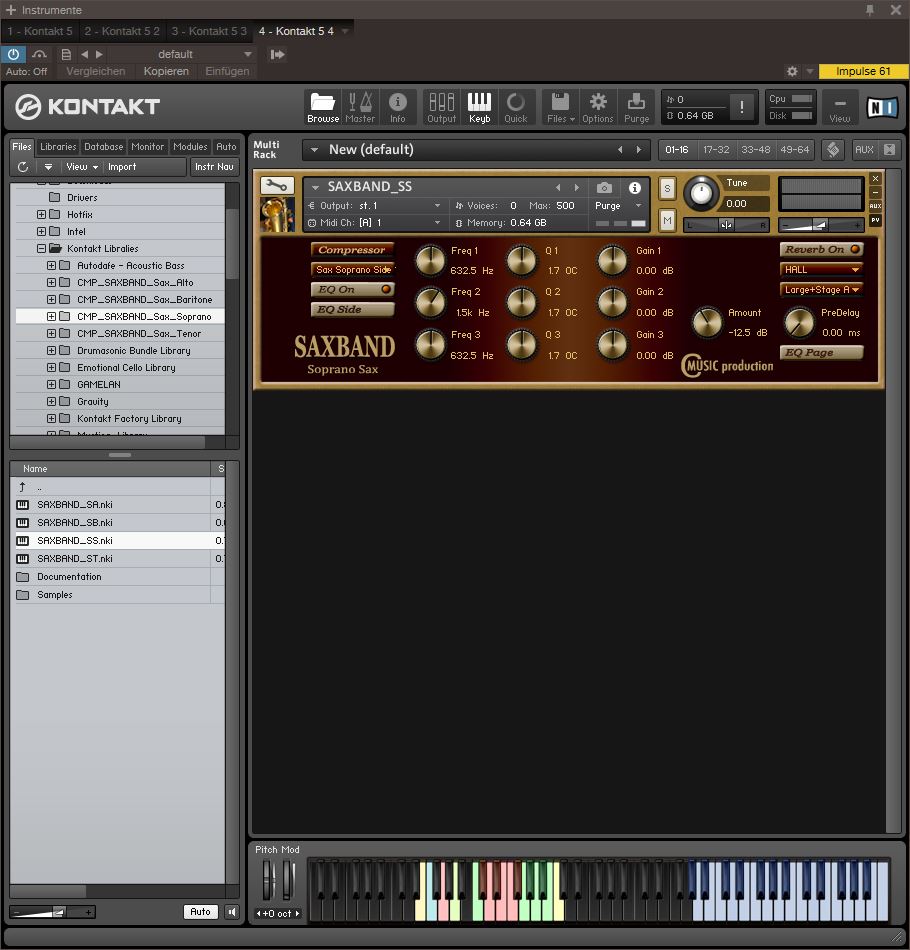Open the Midi Ch dropdown
Viewport: 910px width, 950px height.
[374, 223]
